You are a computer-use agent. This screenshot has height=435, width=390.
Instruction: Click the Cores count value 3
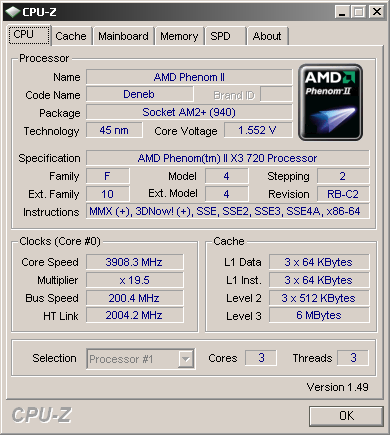pyautogui.click(x=261, y=358)
